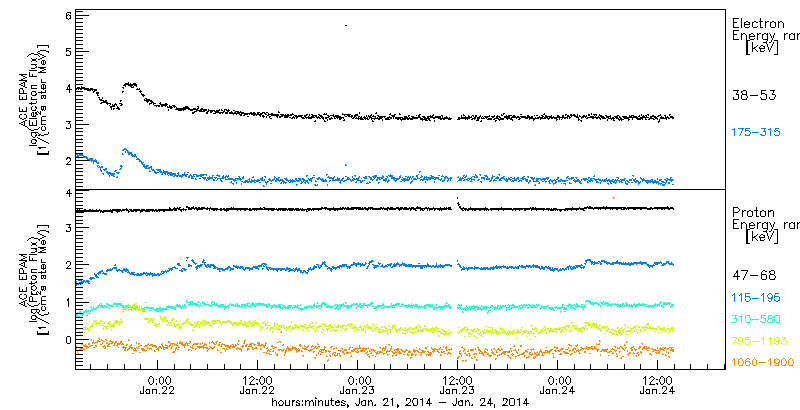Click the '6' tick on electron flux axis

pos(70,16)
